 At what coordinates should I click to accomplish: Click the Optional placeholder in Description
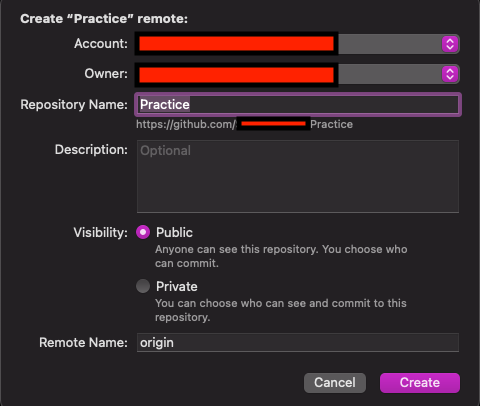point(165,151)
